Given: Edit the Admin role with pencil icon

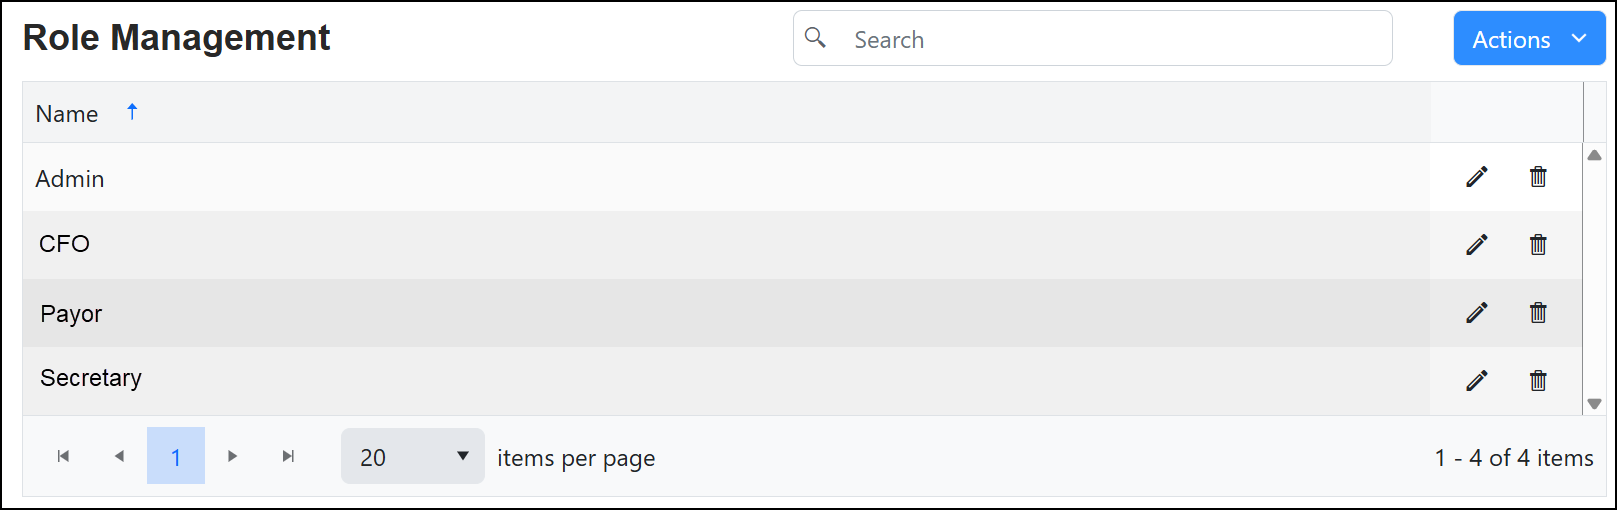Looking at the screenshot, I should (1476, 177).
